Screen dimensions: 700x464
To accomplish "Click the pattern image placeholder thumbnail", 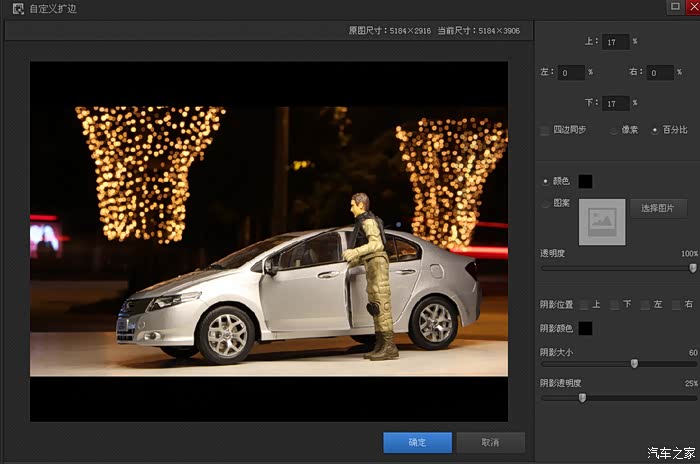I will 602,221.
